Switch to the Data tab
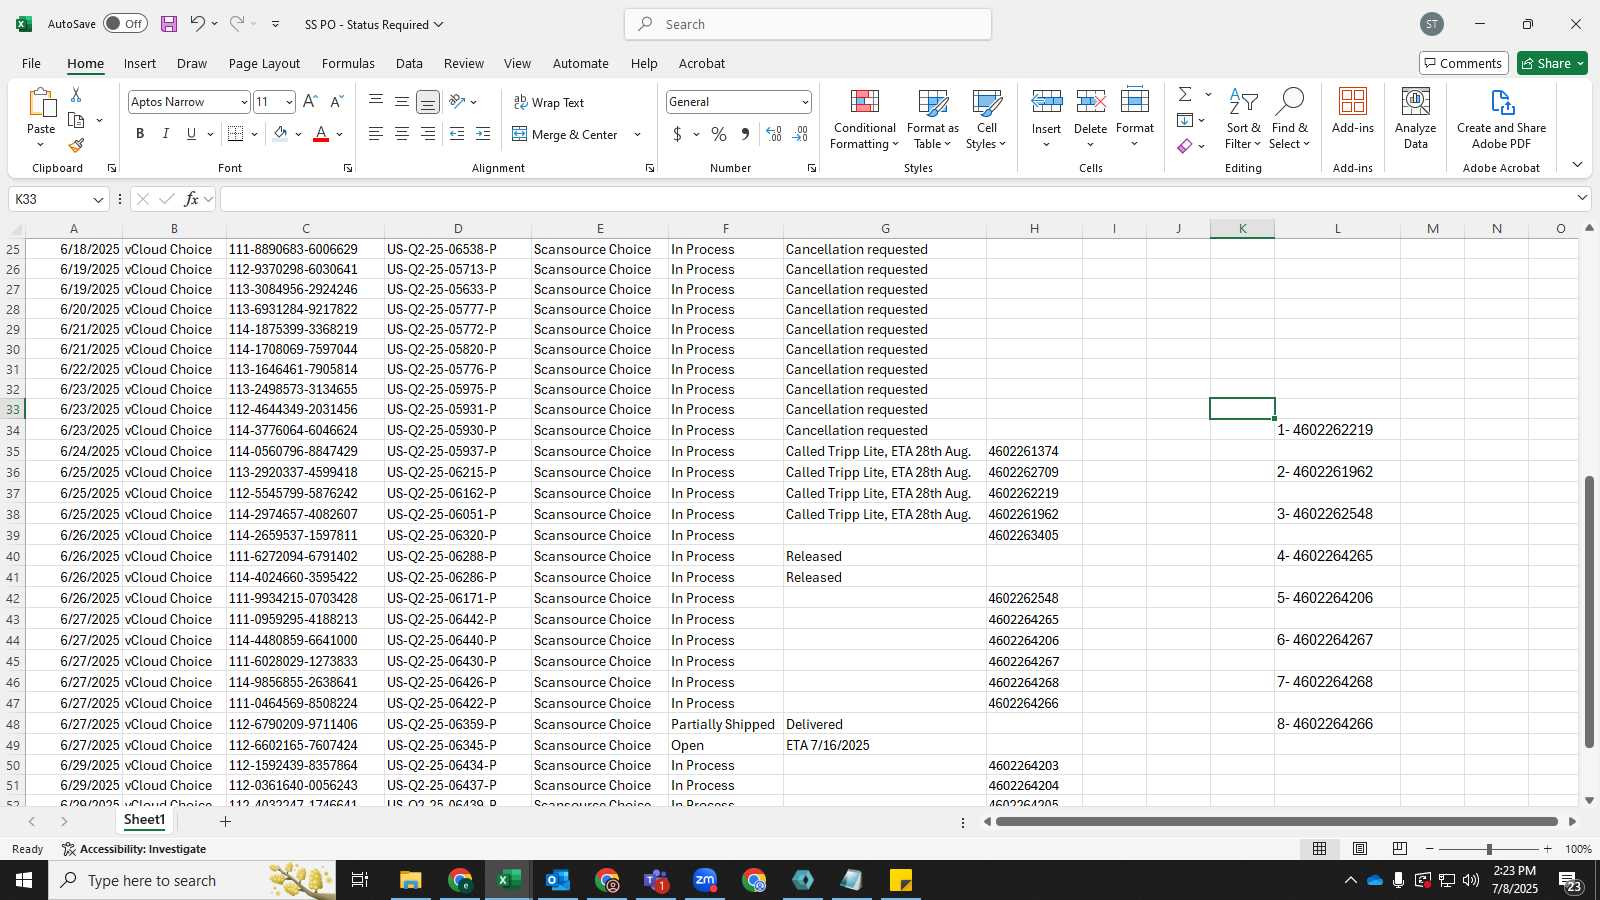 pyautogui.click(x=409, y=63)
